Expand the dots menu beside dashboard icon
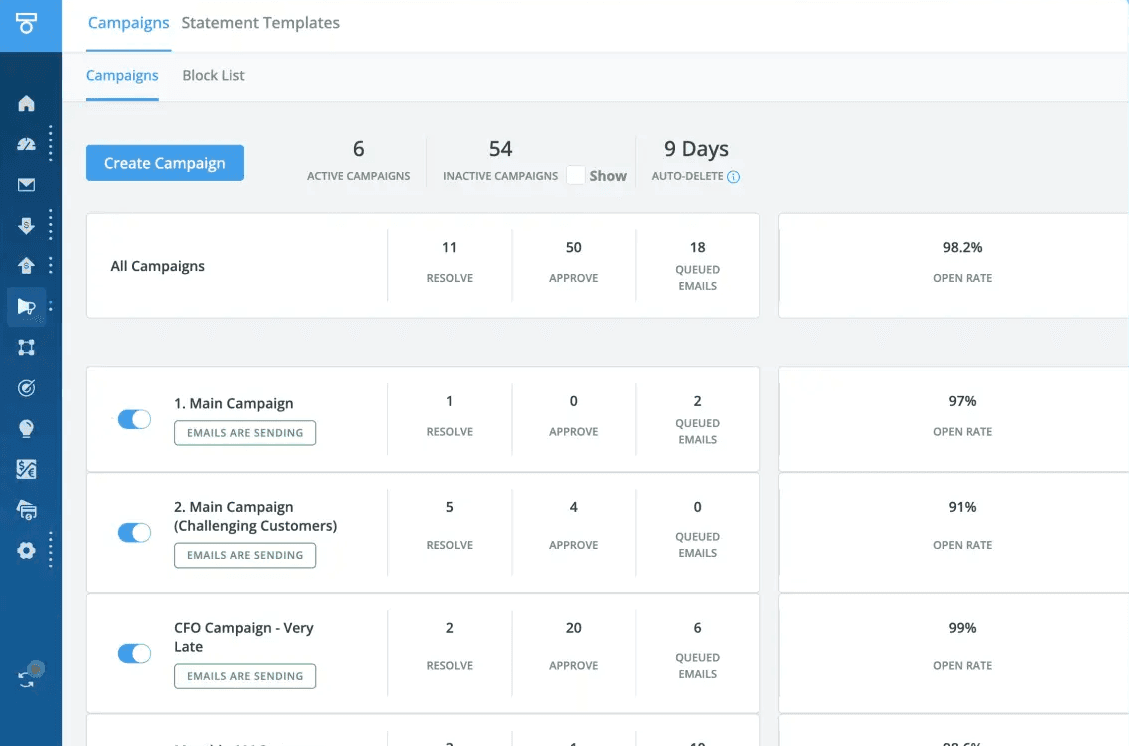The image size is (1129, 746). pos(51,144)
